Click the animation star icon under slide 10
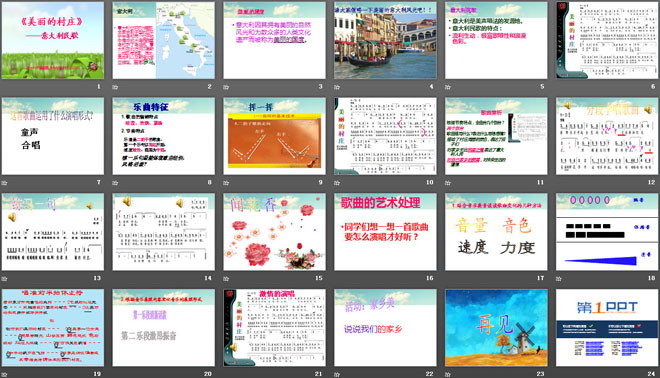 pos(337,183)
